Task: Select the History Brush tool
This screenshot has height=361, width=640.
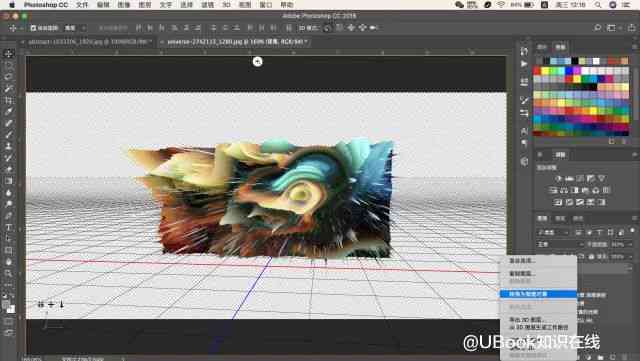Action: pyautogui.click(x=9, y=158)
